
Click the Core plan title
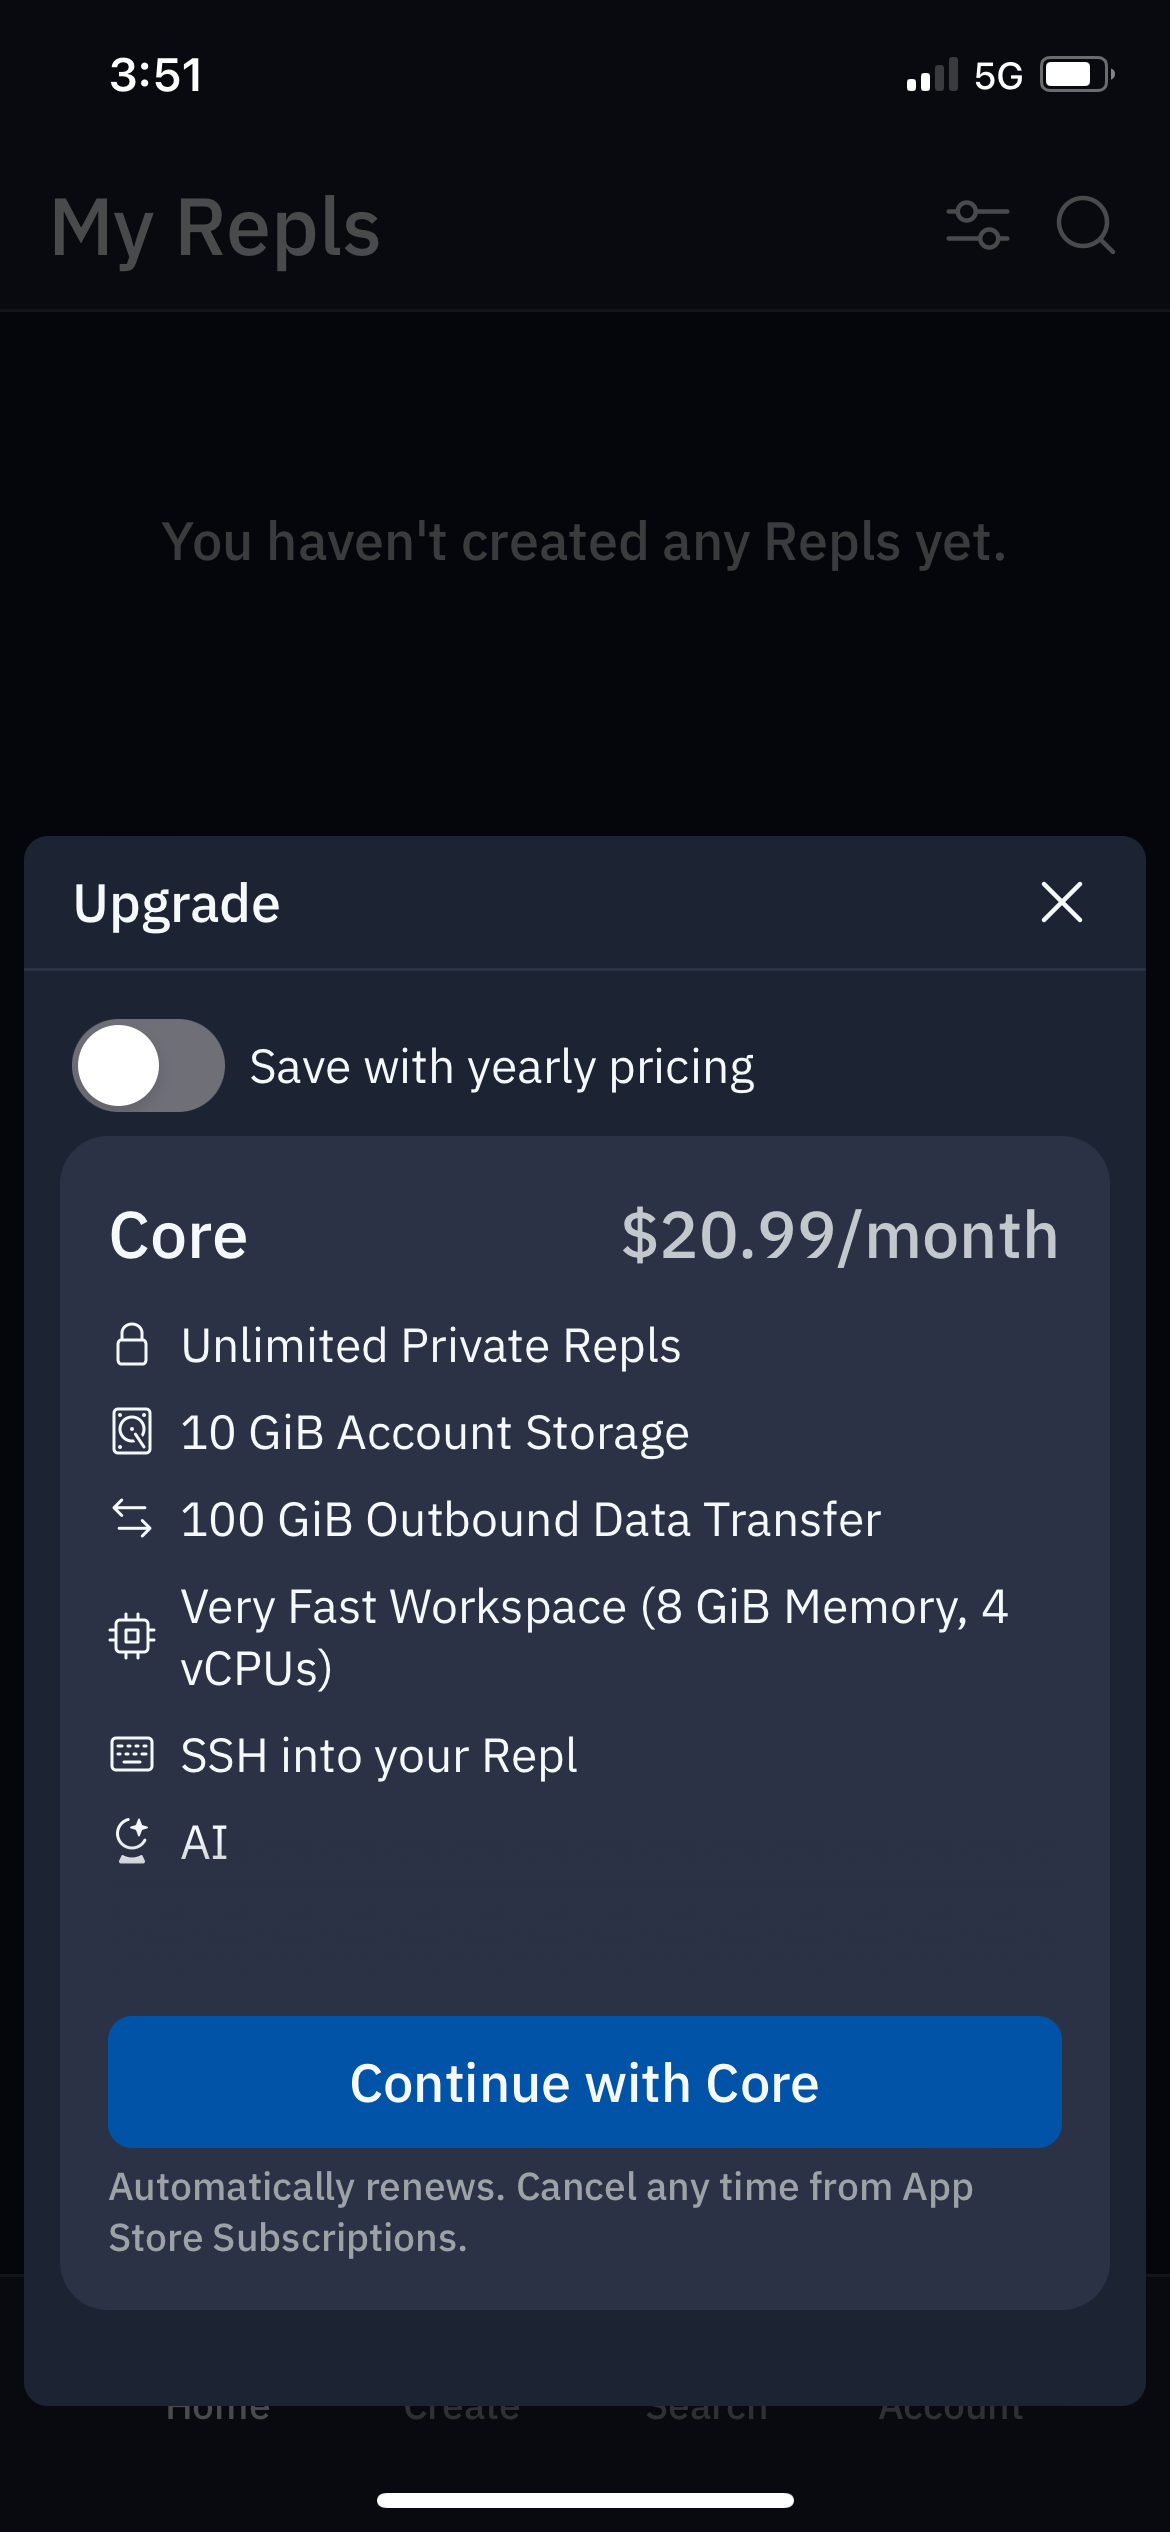click(178, 1236)
